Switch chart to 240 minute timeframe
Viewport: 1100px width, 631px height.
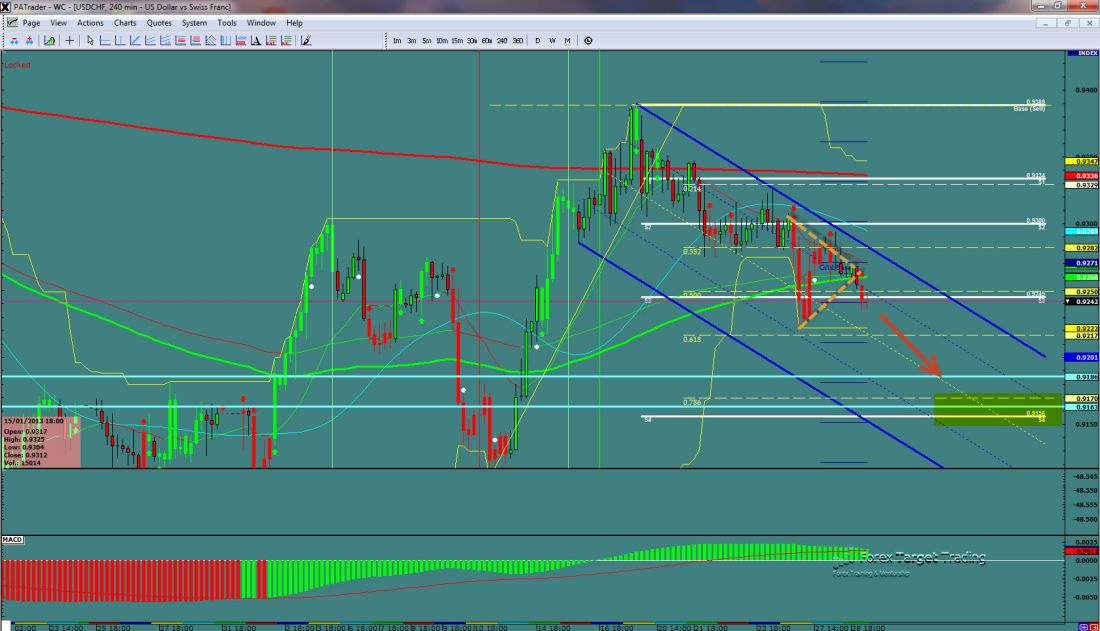click(x=502, y=41)
